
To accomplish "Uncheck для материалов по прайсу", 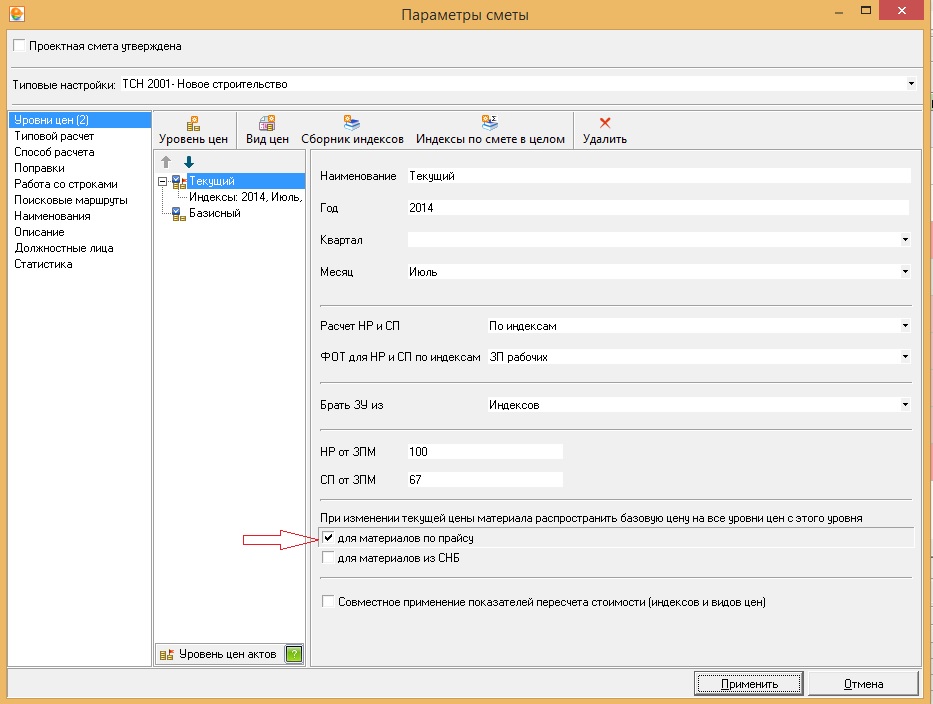I will pos(328,539).
